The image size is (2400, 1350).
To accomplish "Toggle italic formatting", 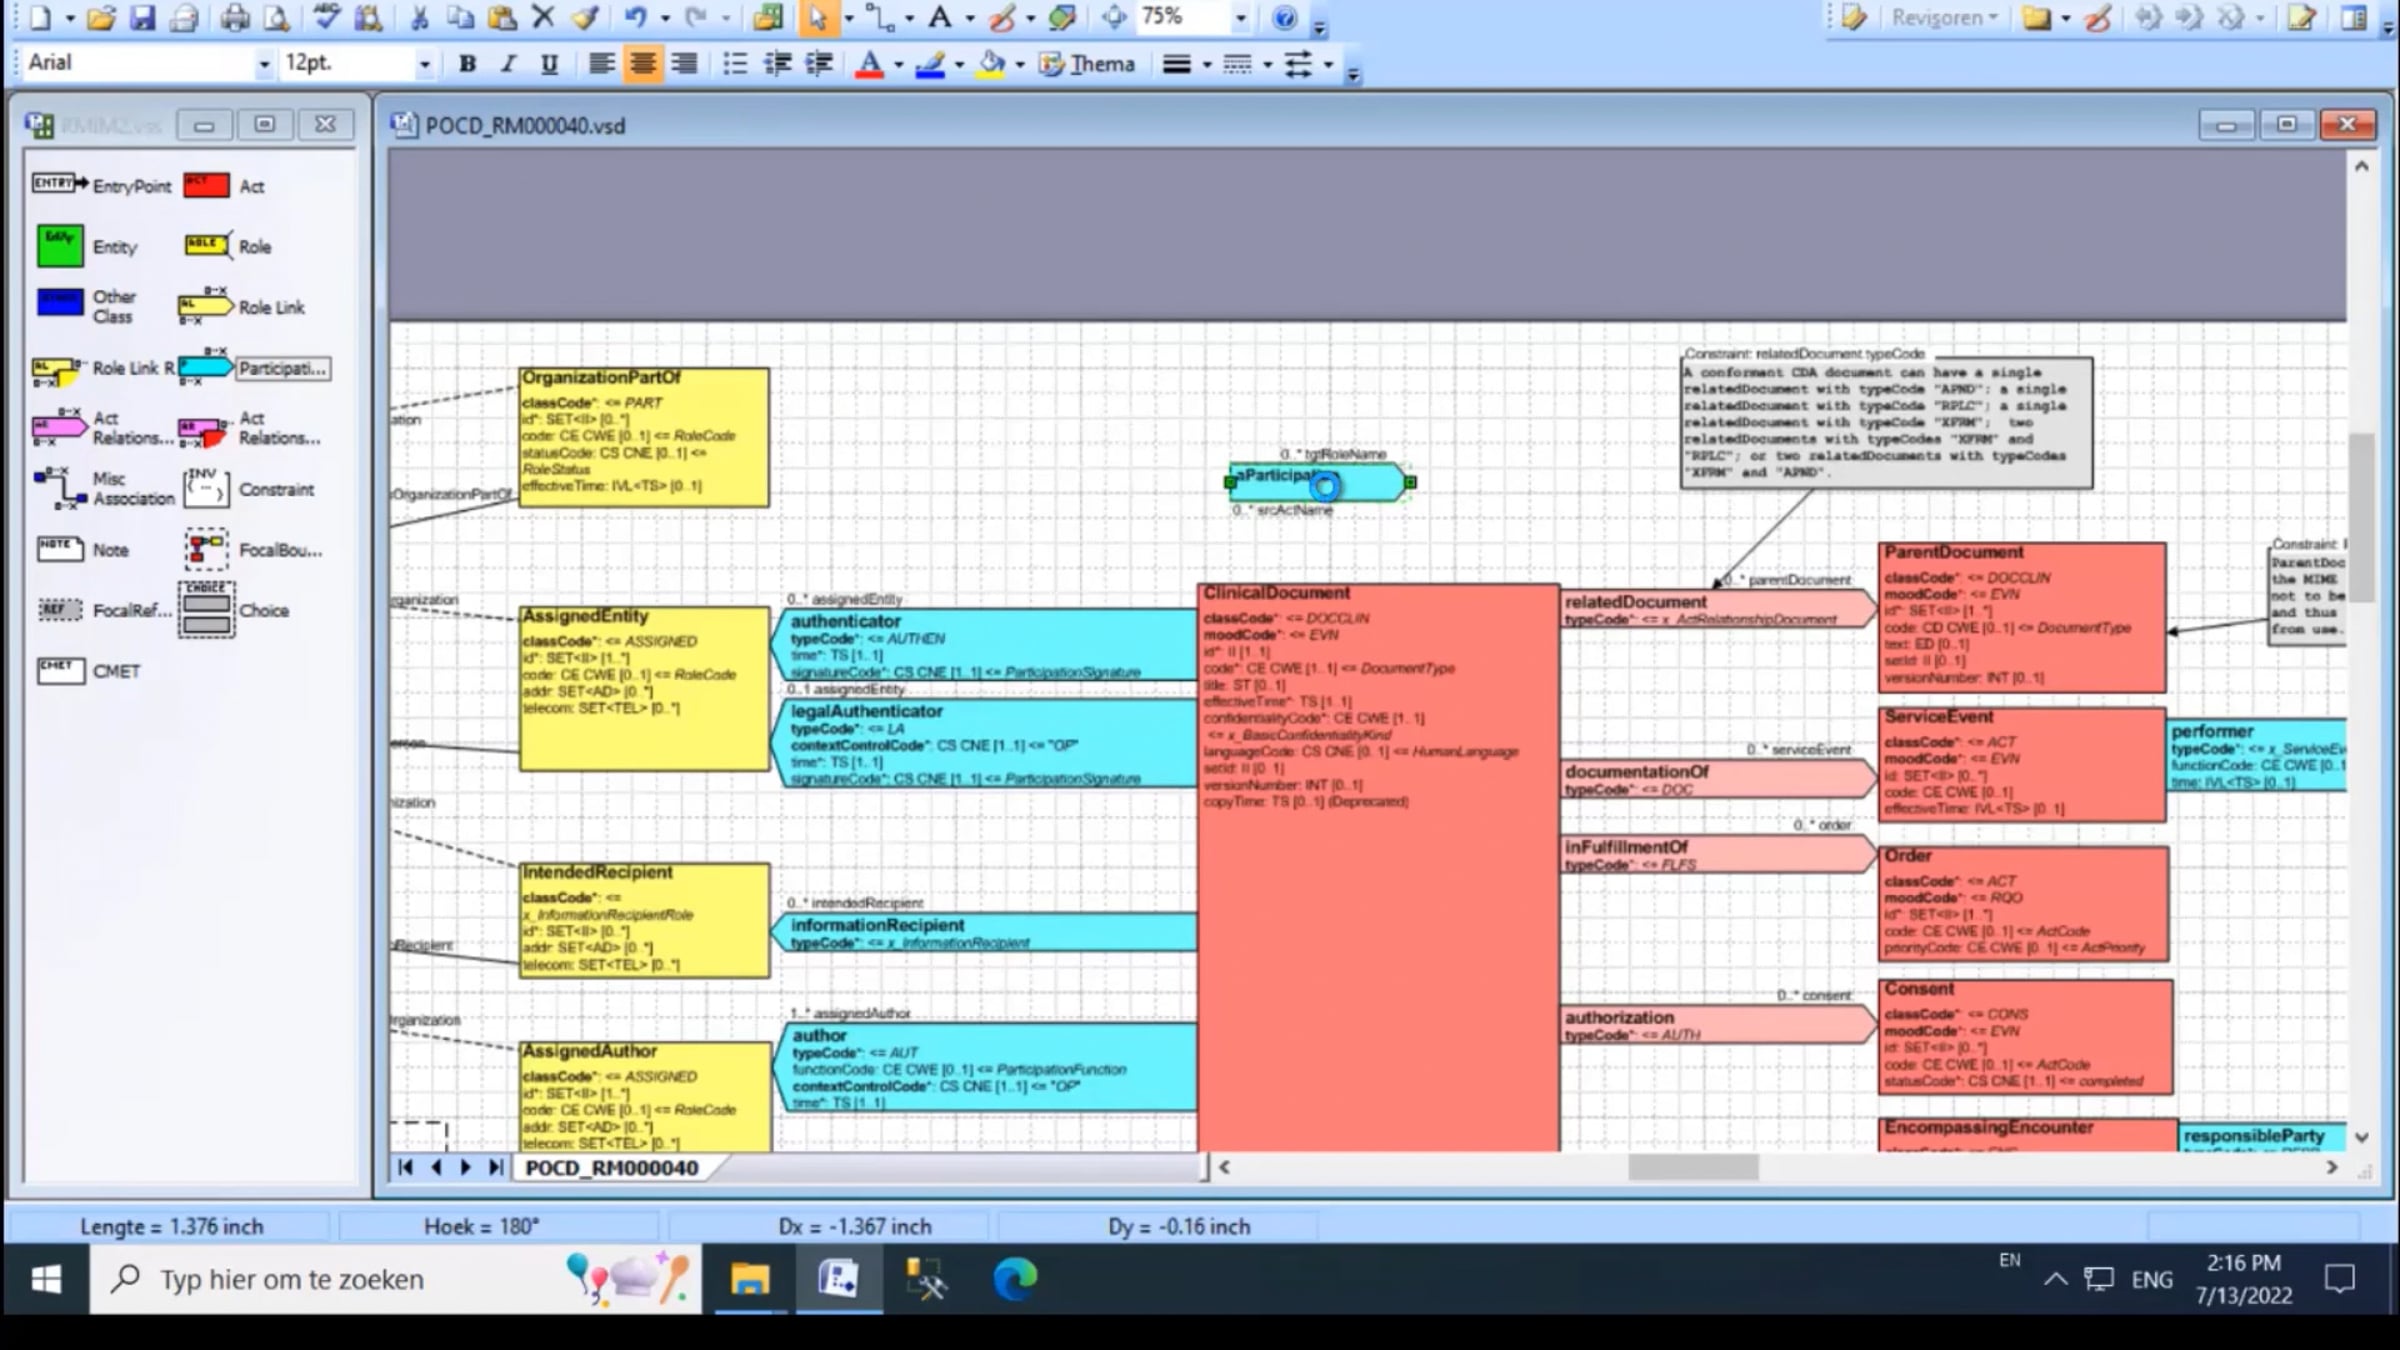I will click(508, 64).
